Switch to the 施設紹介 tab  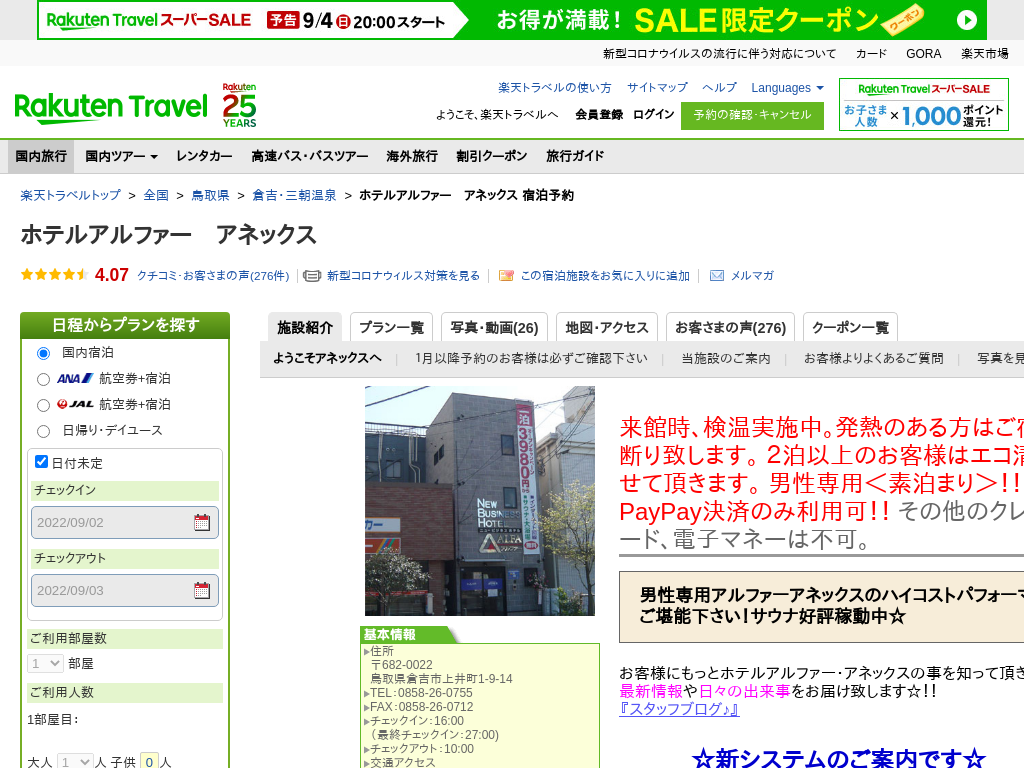tap(305, 327)
